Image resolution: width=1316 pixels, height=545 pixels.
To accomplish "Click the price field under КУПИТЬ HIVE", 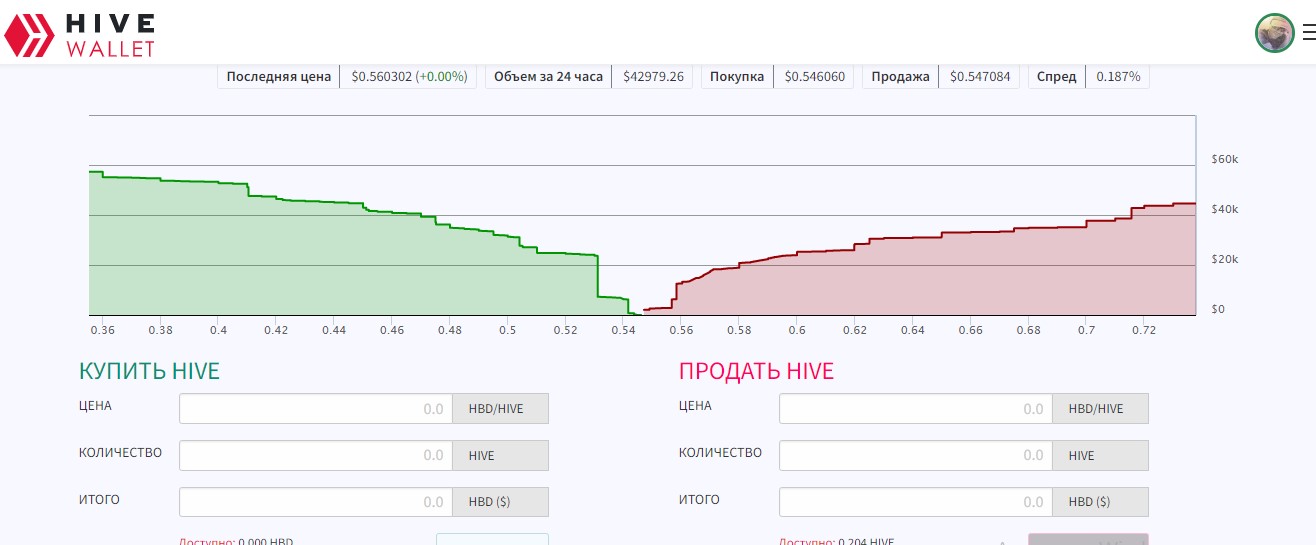I will [316, 409].
